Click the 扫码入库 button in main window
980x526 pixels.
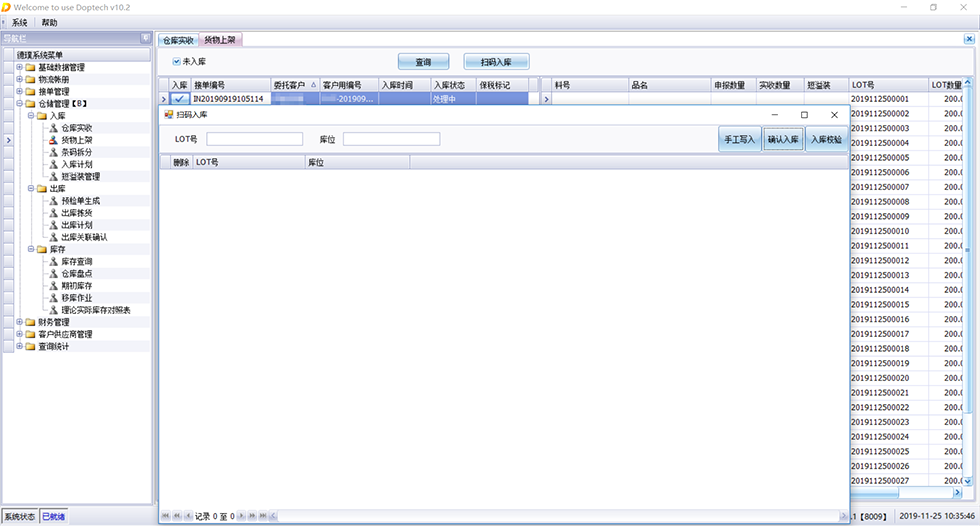[x=496, y=62]
